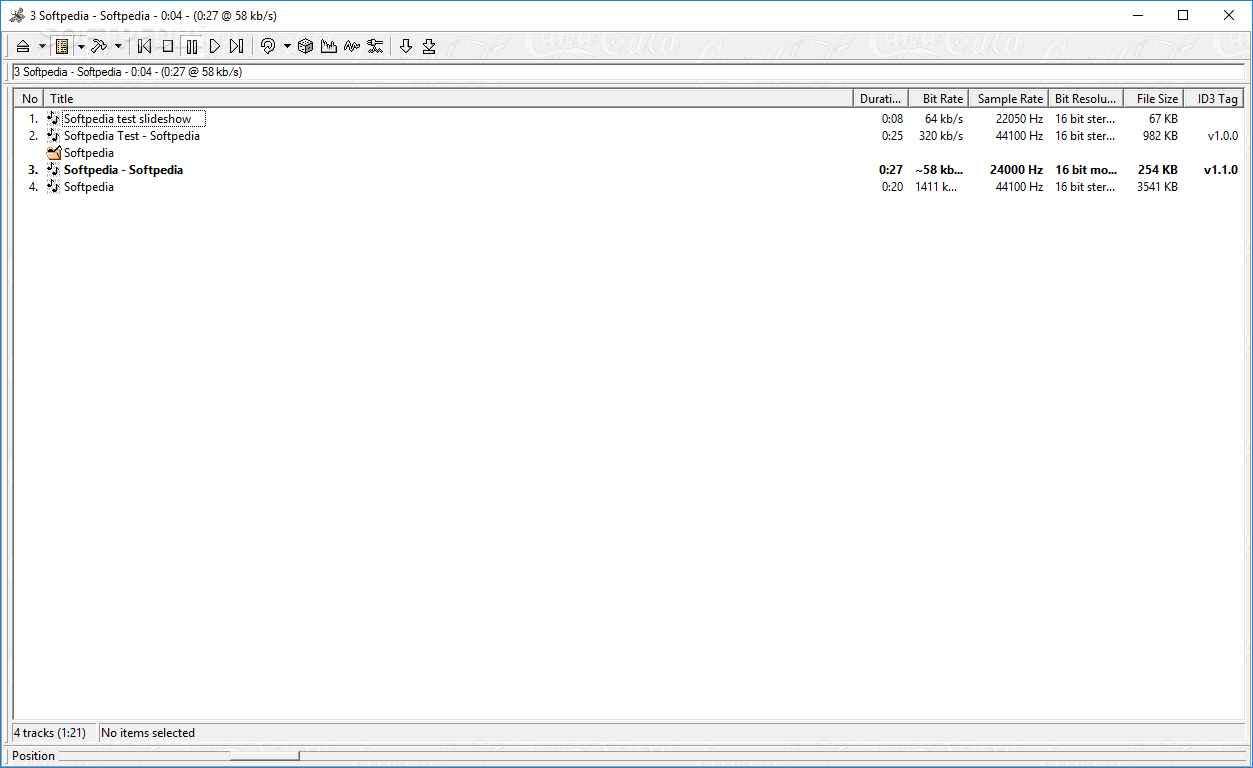Sort by the Bit Resolution column header
1253x768 pixels.
[1085, 98]
